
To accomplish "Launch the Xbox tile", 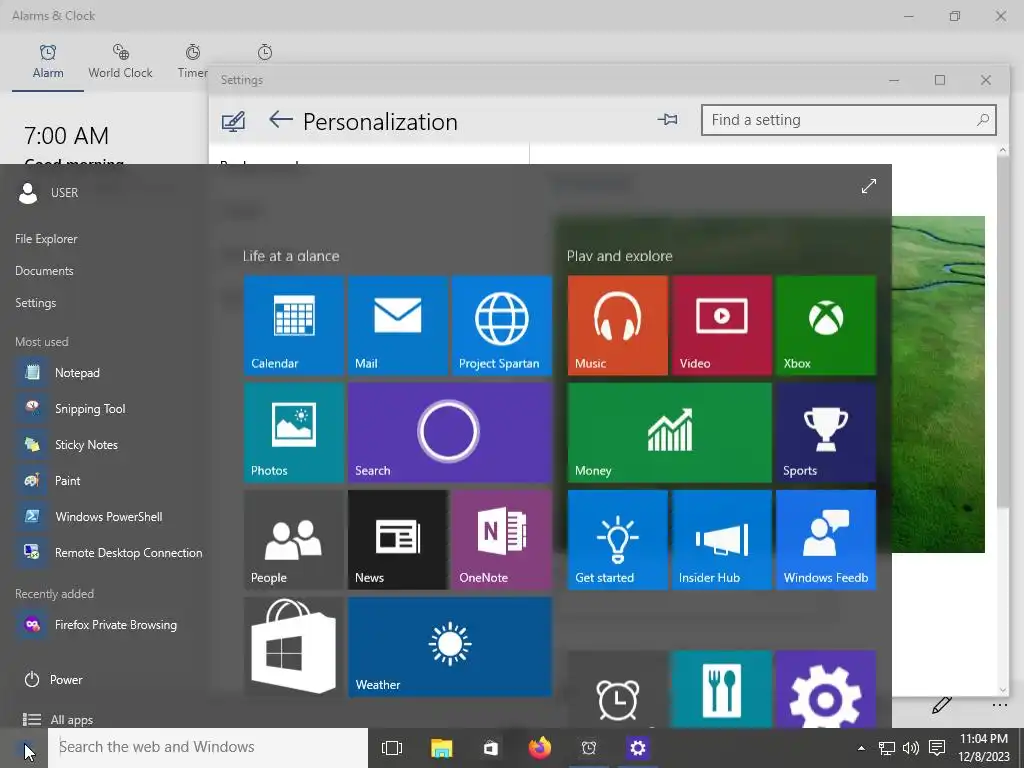I will coord(826,325).
